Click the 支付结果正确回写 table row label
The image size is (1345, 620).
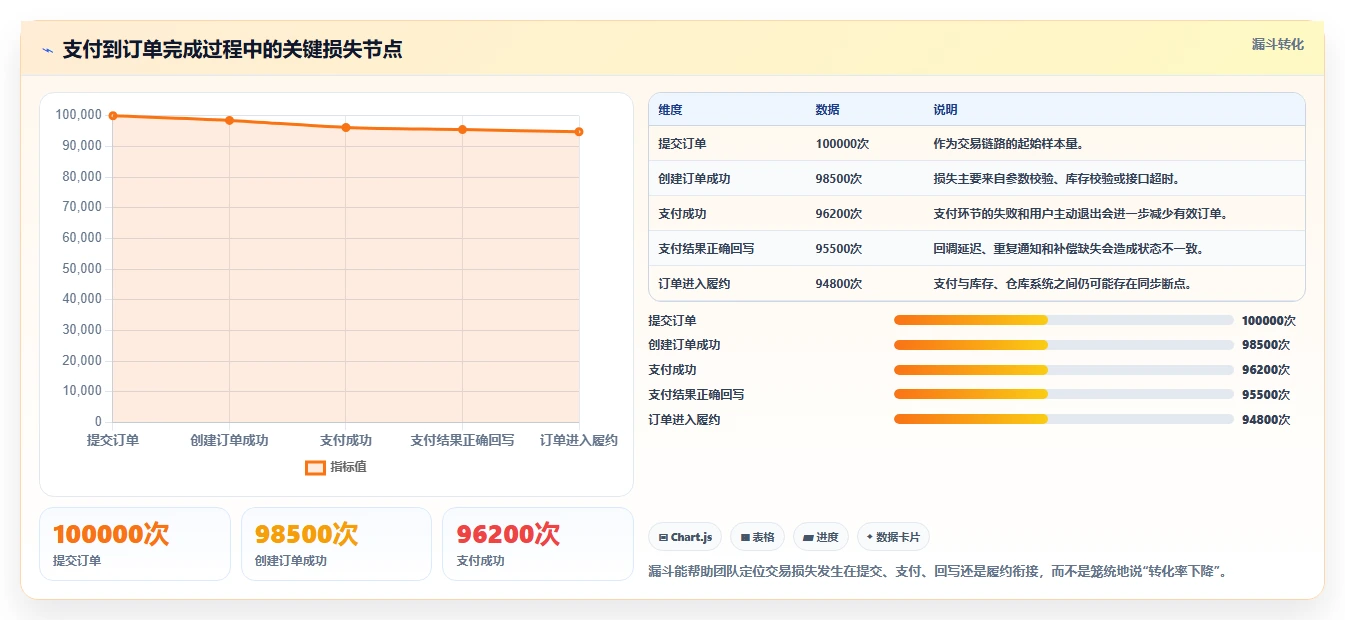point(706,249)
